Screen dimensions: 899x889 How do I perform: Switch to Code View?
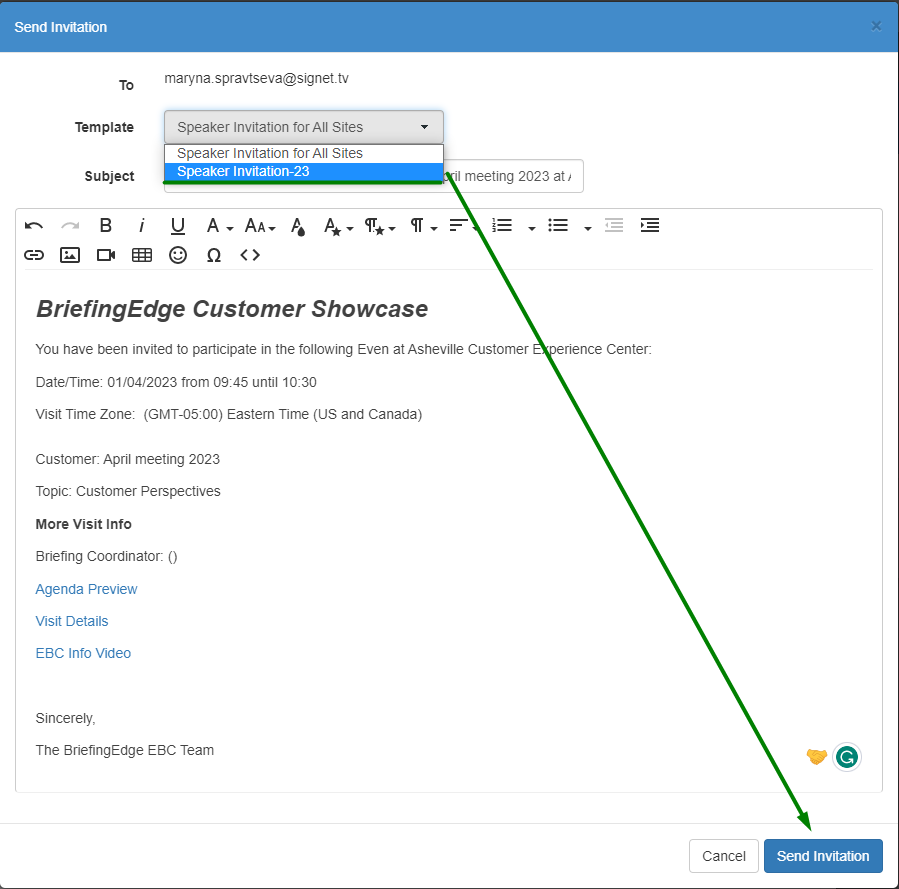tap(250, 255)
